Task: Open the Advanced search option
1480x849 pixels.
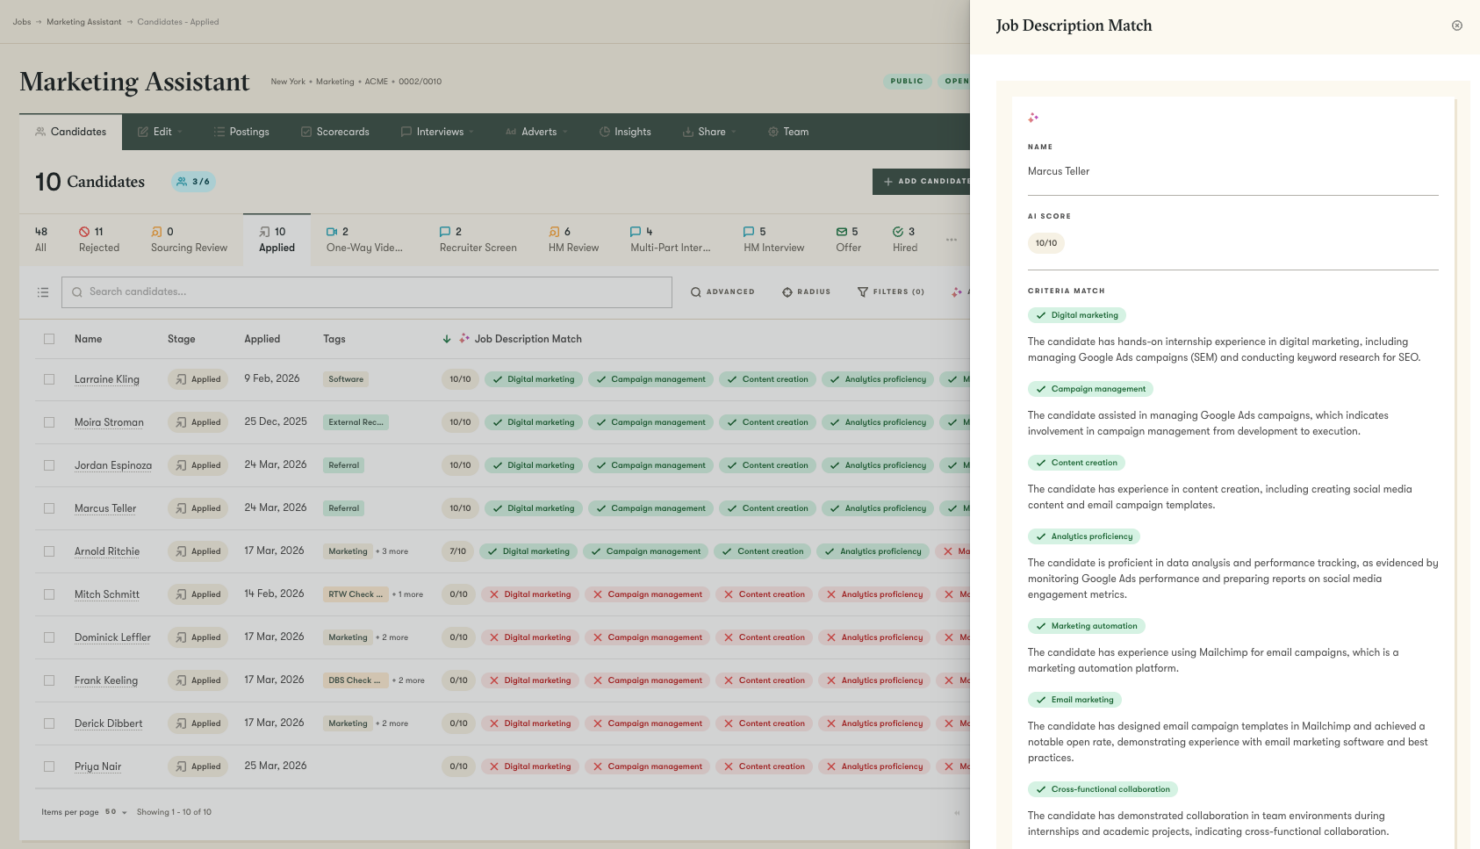Action: (722, 291)
